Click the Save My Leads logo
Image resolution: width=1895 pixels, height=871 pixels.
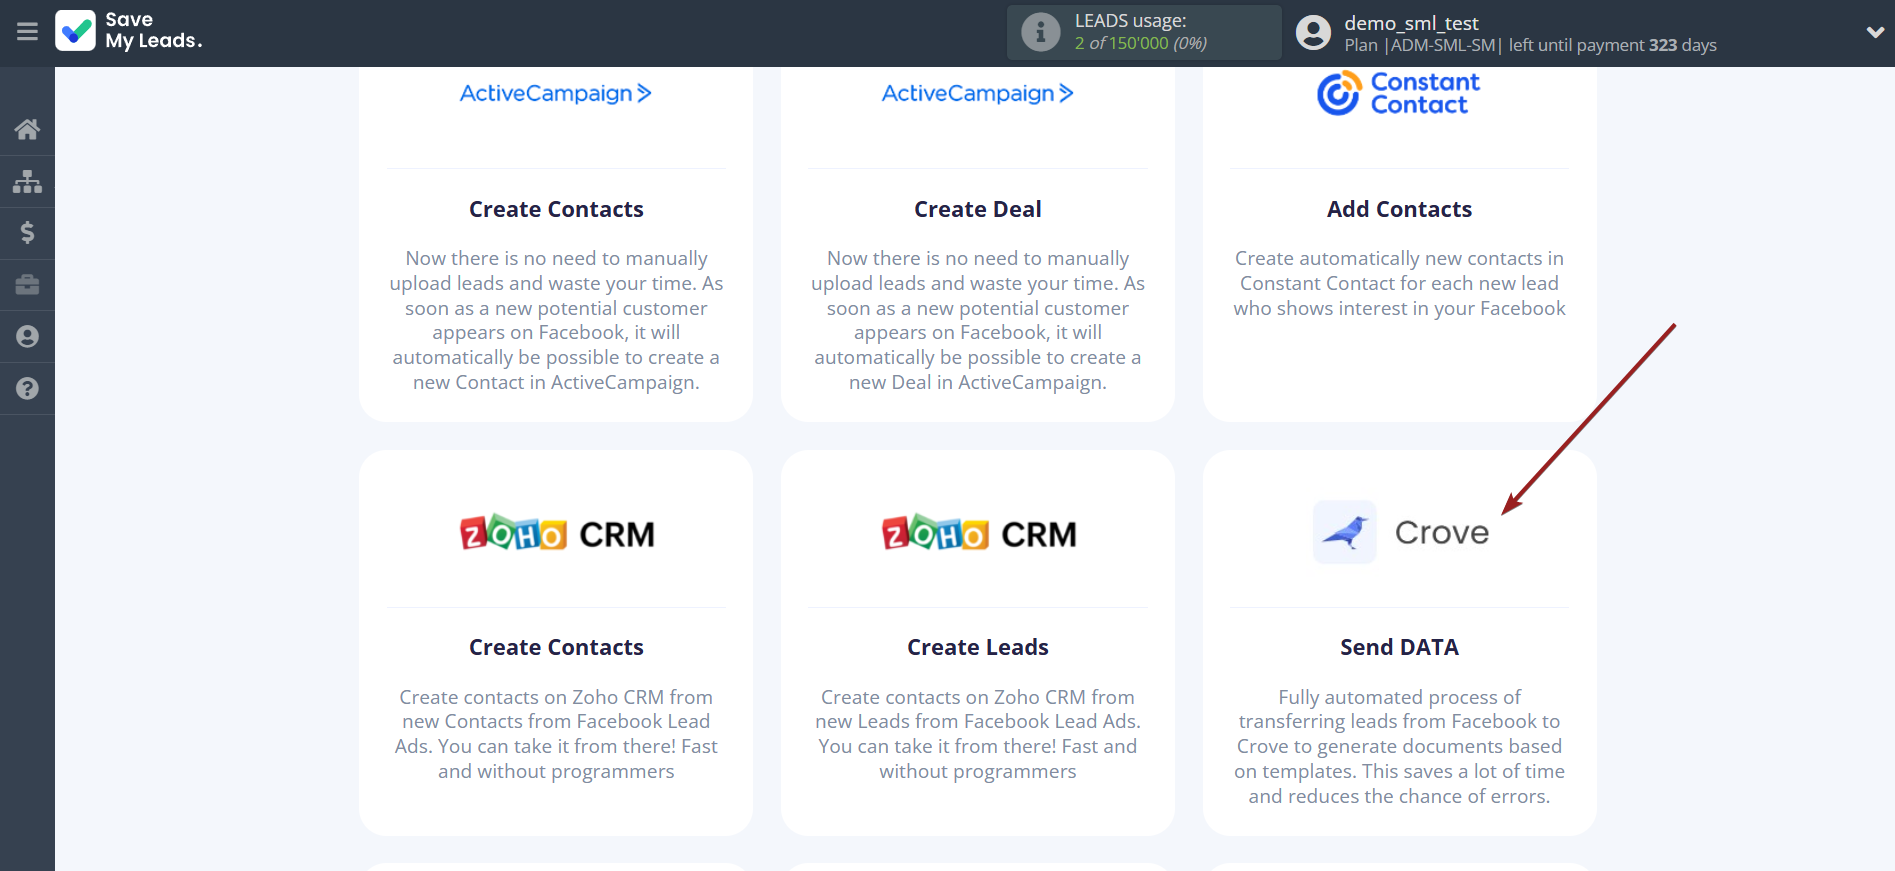point(129,31)
